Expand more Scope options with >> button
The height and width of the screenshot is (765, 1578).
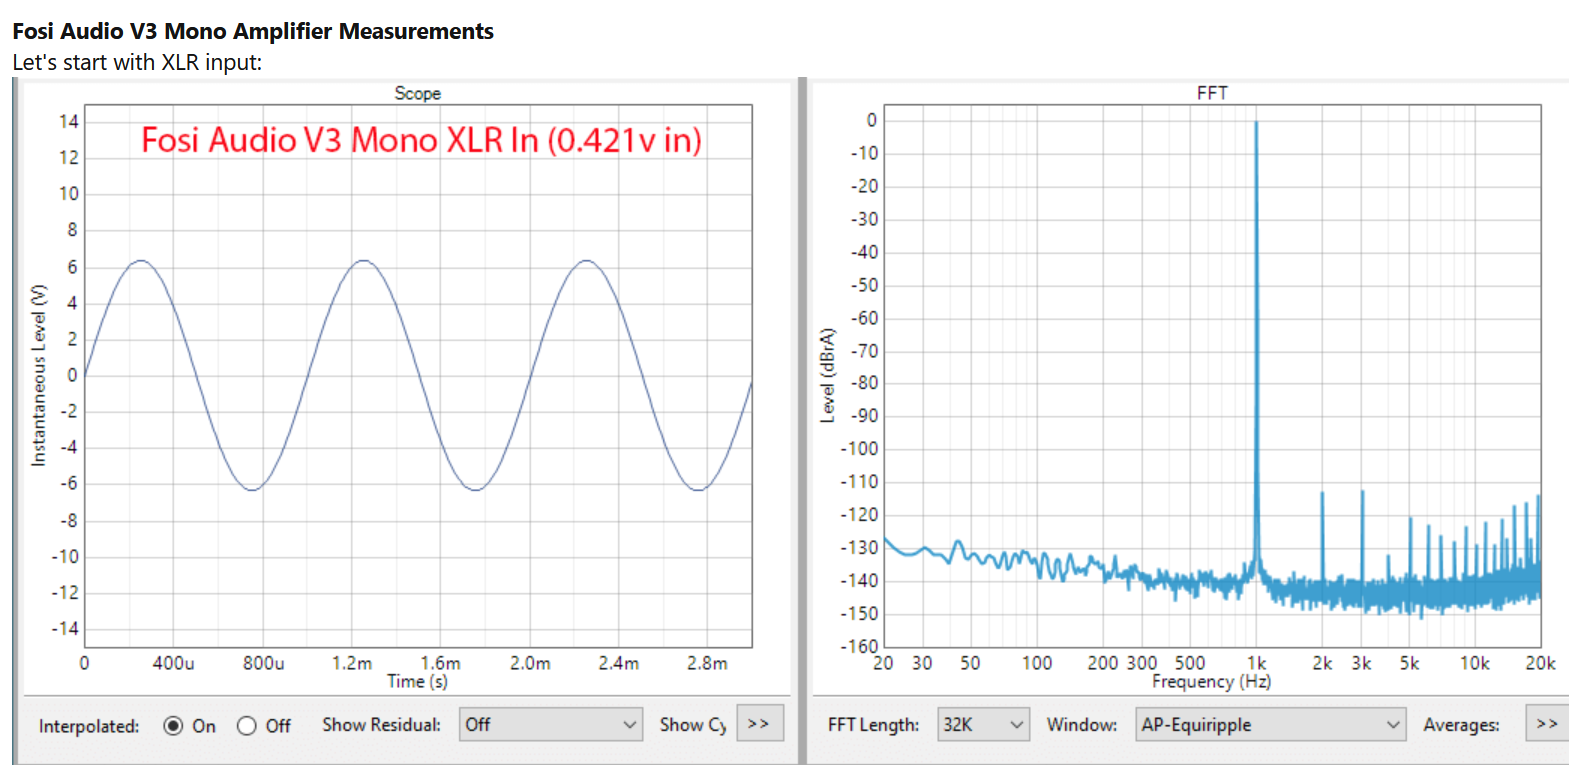(x=759, y=723)
